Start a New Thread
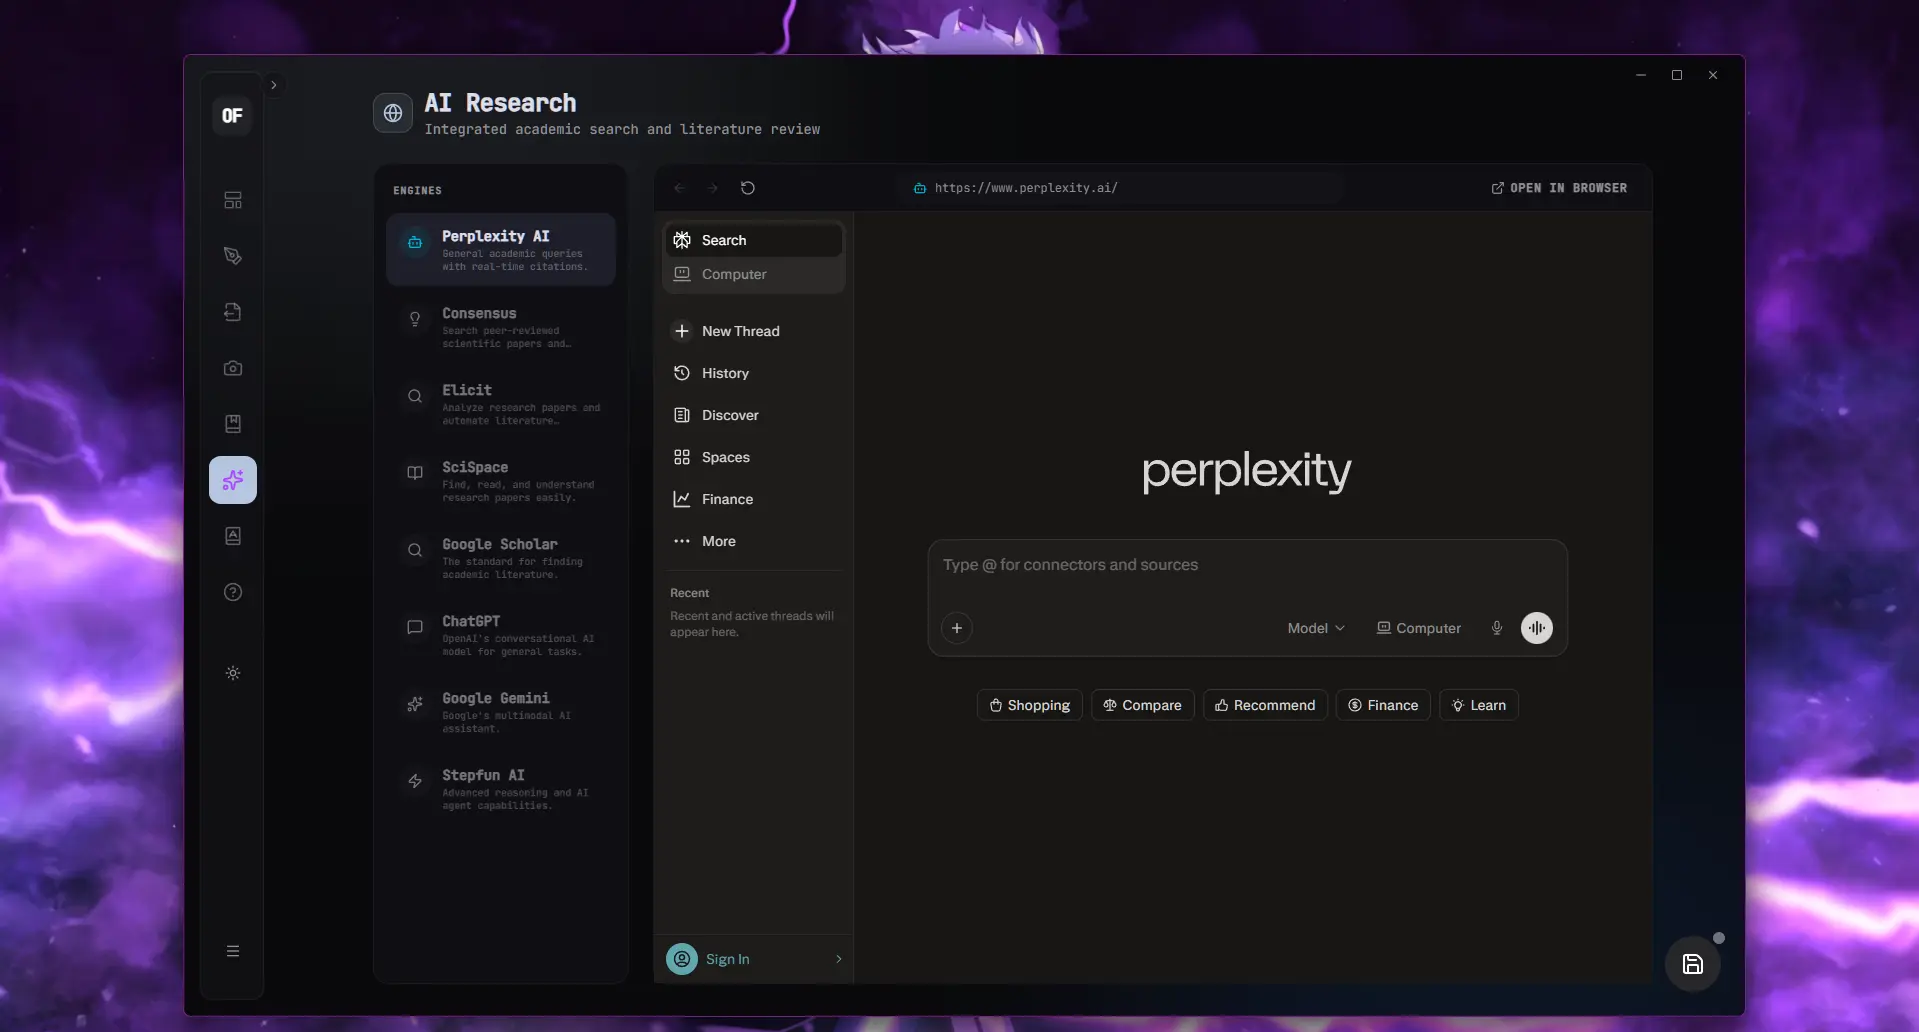Viewport: 1919px width, 1032px height. [x=754, y=331]
